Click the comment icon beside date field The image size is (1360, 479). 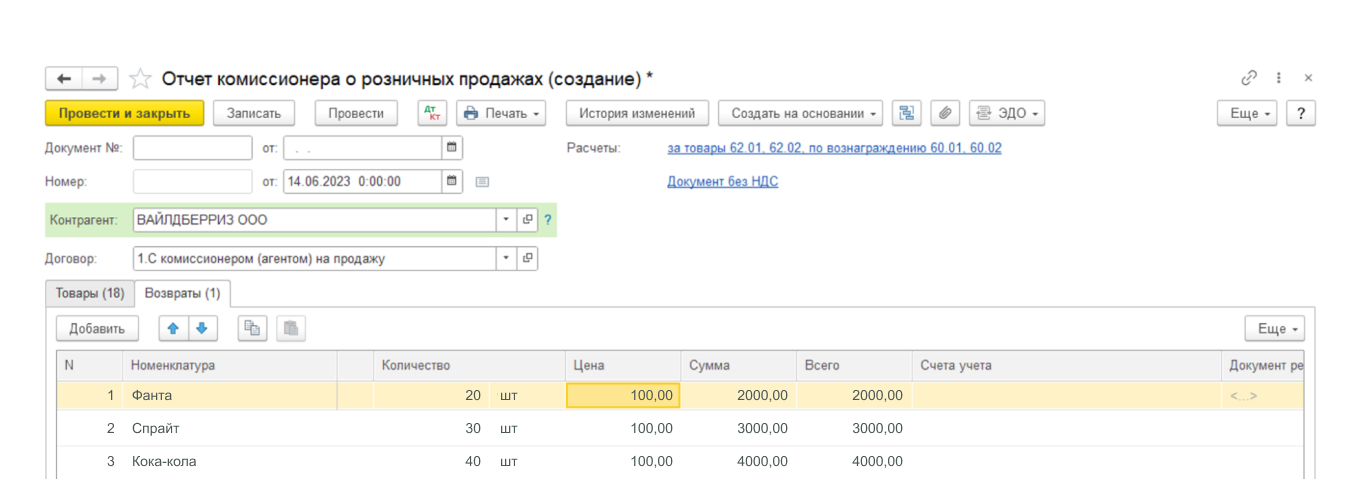(482, 182)
